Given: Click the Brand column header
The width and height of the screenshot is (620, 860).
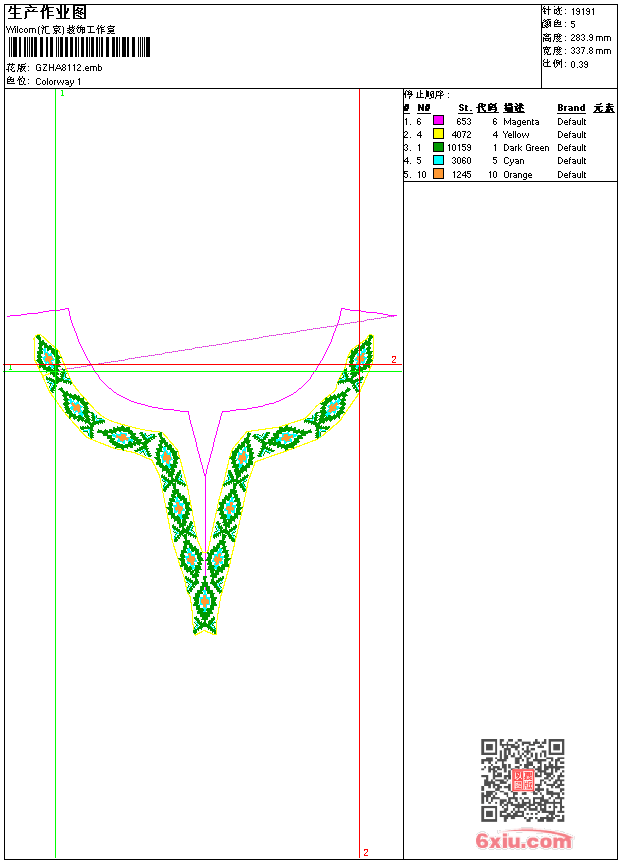Looking at the screenshot, I should pos(571,108).
